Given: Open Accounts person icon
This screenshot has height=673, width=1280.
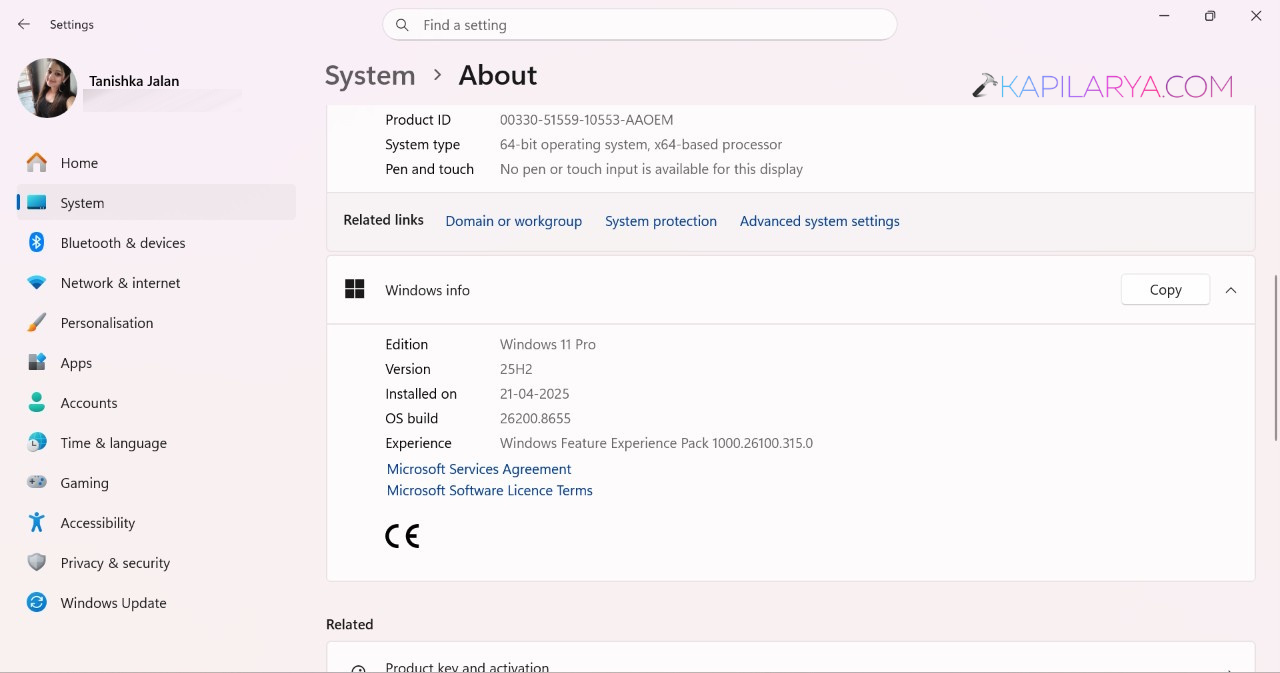Looking at the screenshot, I should pos(37,403).
